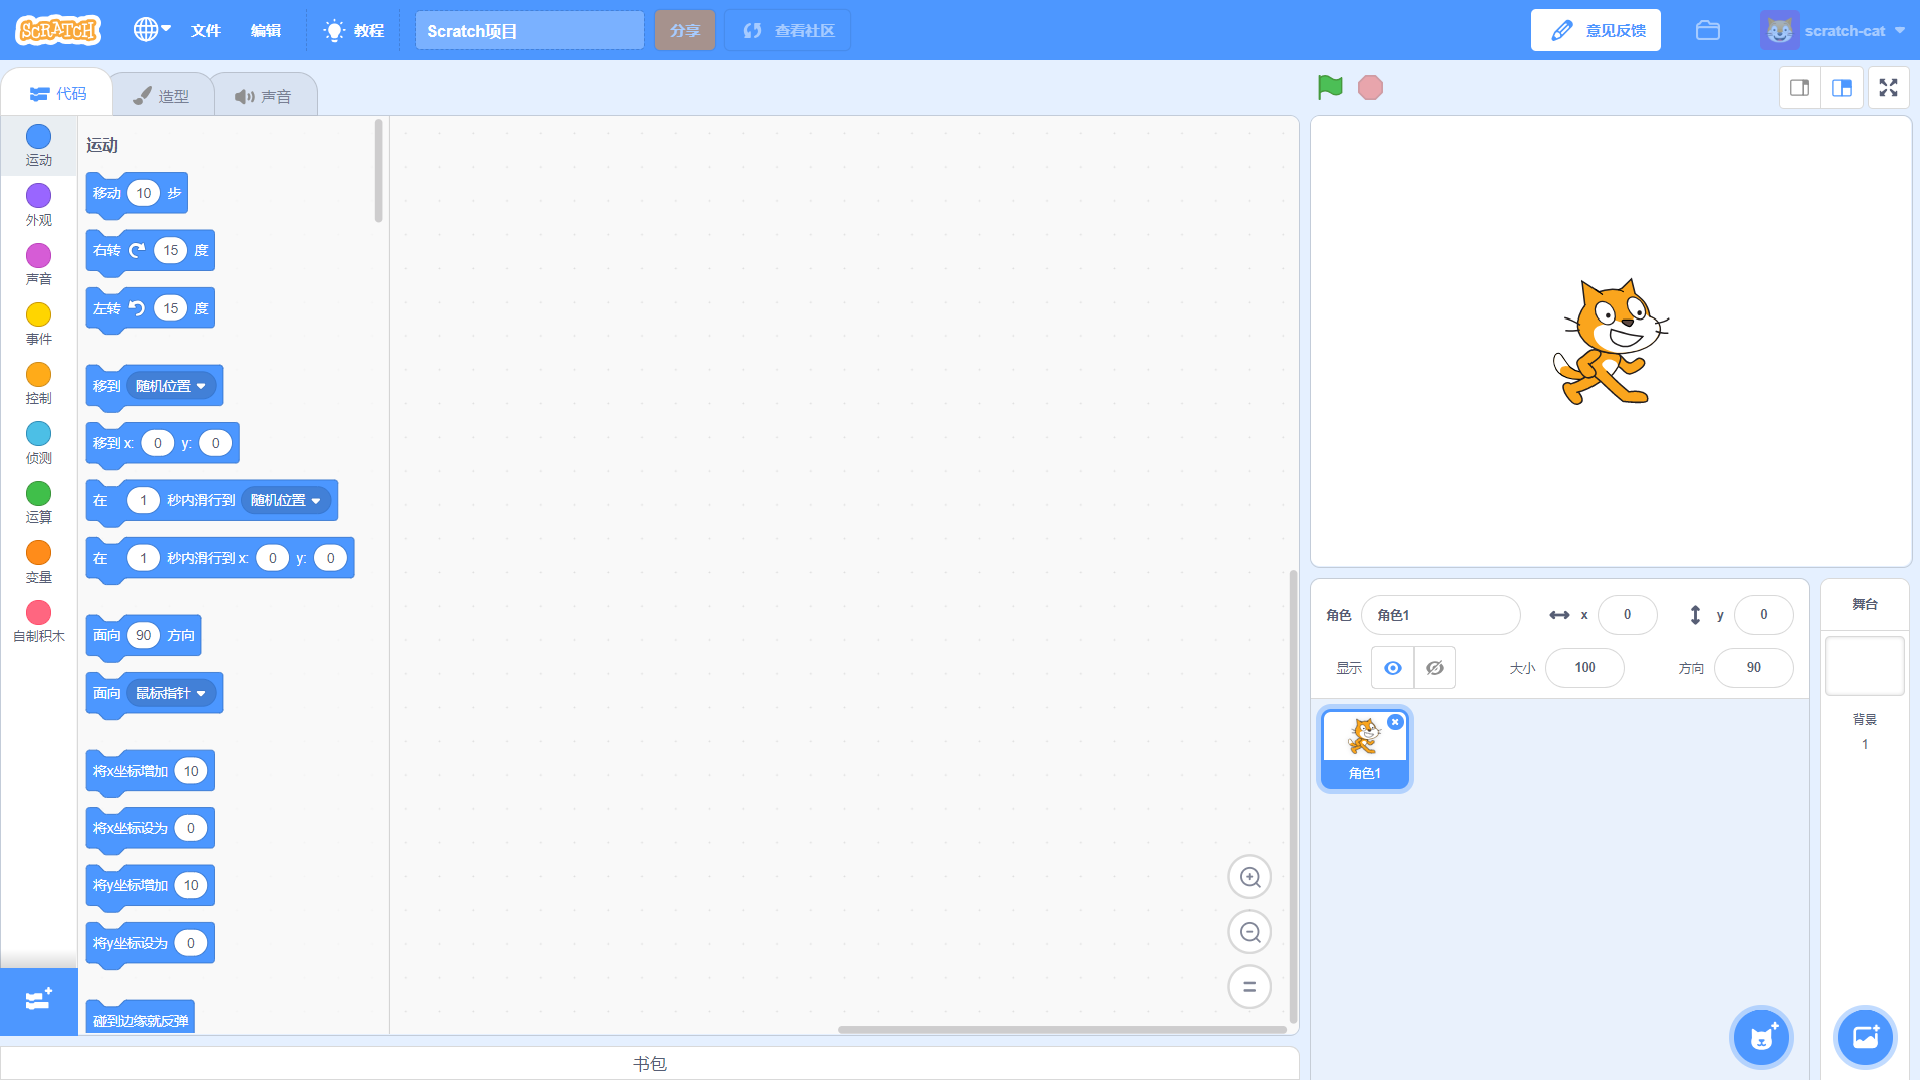Switch to small stage layout
Viewport: 1920px width, 1080px height.
point(1800,88)
